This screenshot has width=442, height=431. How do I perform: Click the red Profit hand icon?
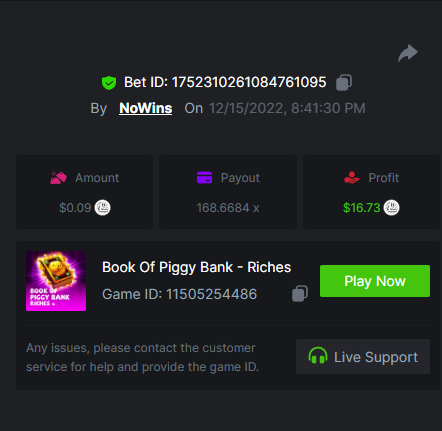[x=352, y=177]
